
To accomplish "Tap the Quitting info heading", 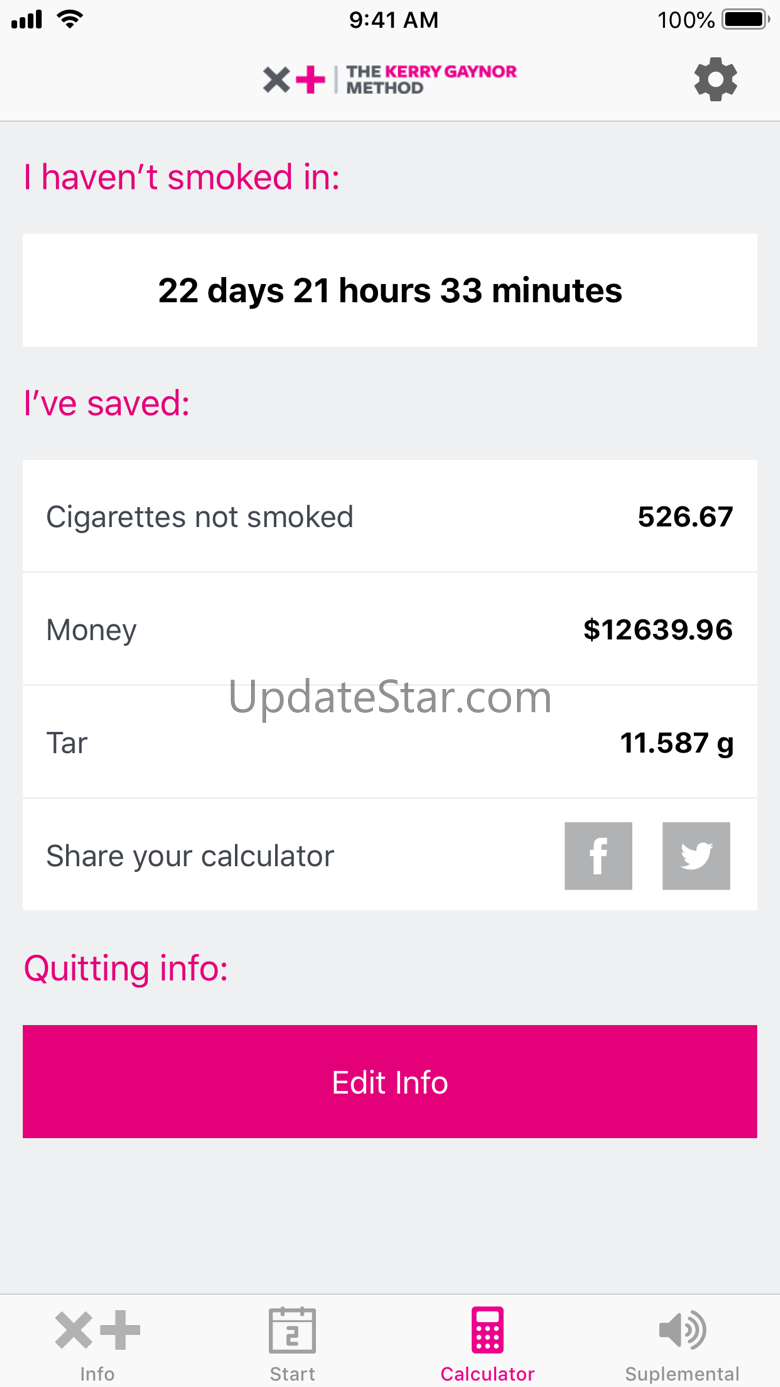I will [126, 969].
